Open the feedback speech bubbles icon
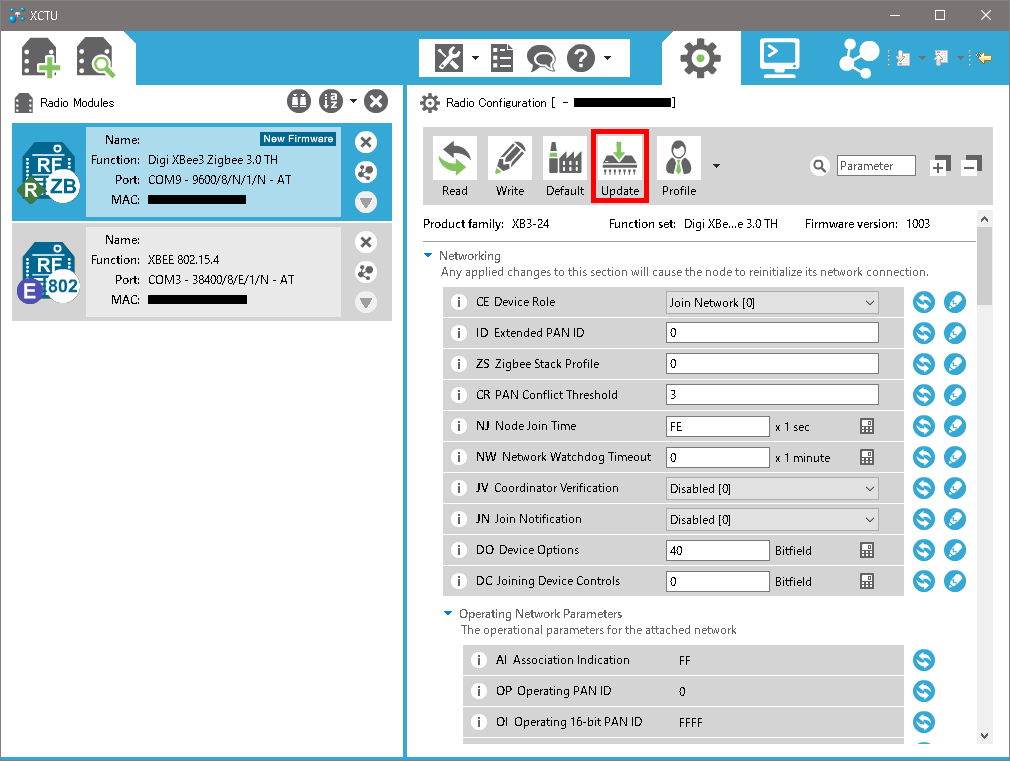This screenshot has width=1010, height=761. pyautogui.click(x=541, y=59)
